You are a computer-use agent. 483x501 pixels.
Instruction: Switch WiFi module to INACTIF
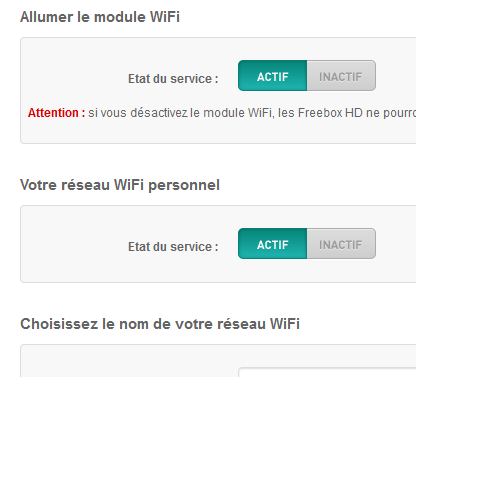(341, 76)
